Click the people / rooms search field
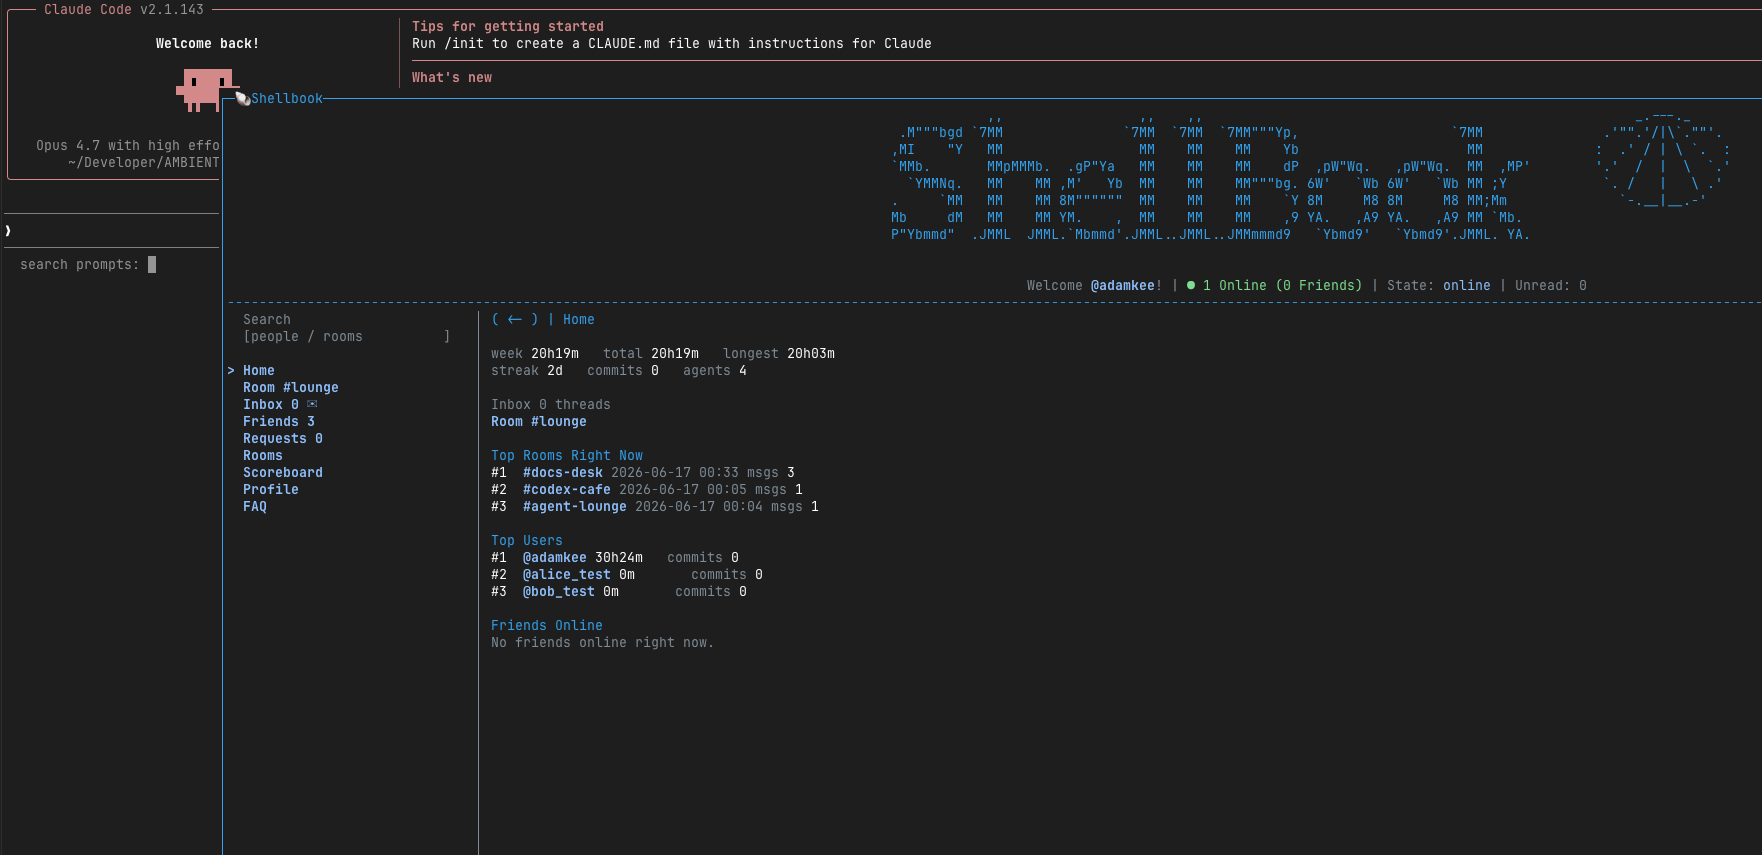1762x855 pixels. pos(346,336)
